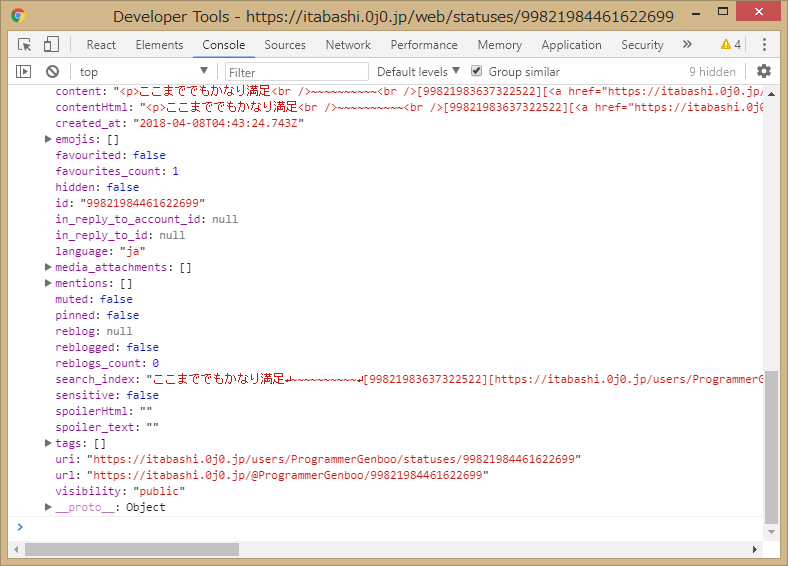788x566 pixels.
Task: Activate the inspect element picker icon
Action: coord(25,45)
